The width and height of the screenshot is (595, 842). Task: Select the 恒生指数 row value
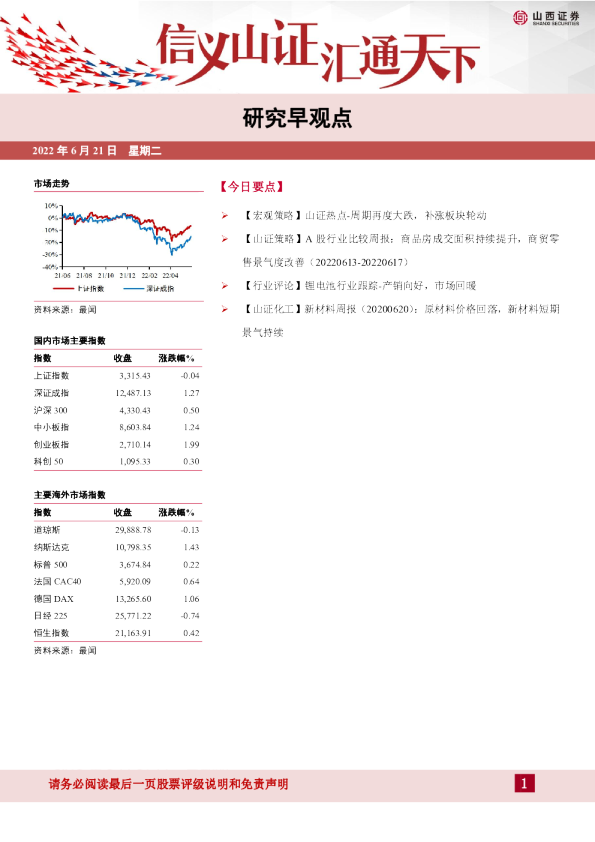click(133, 633)
